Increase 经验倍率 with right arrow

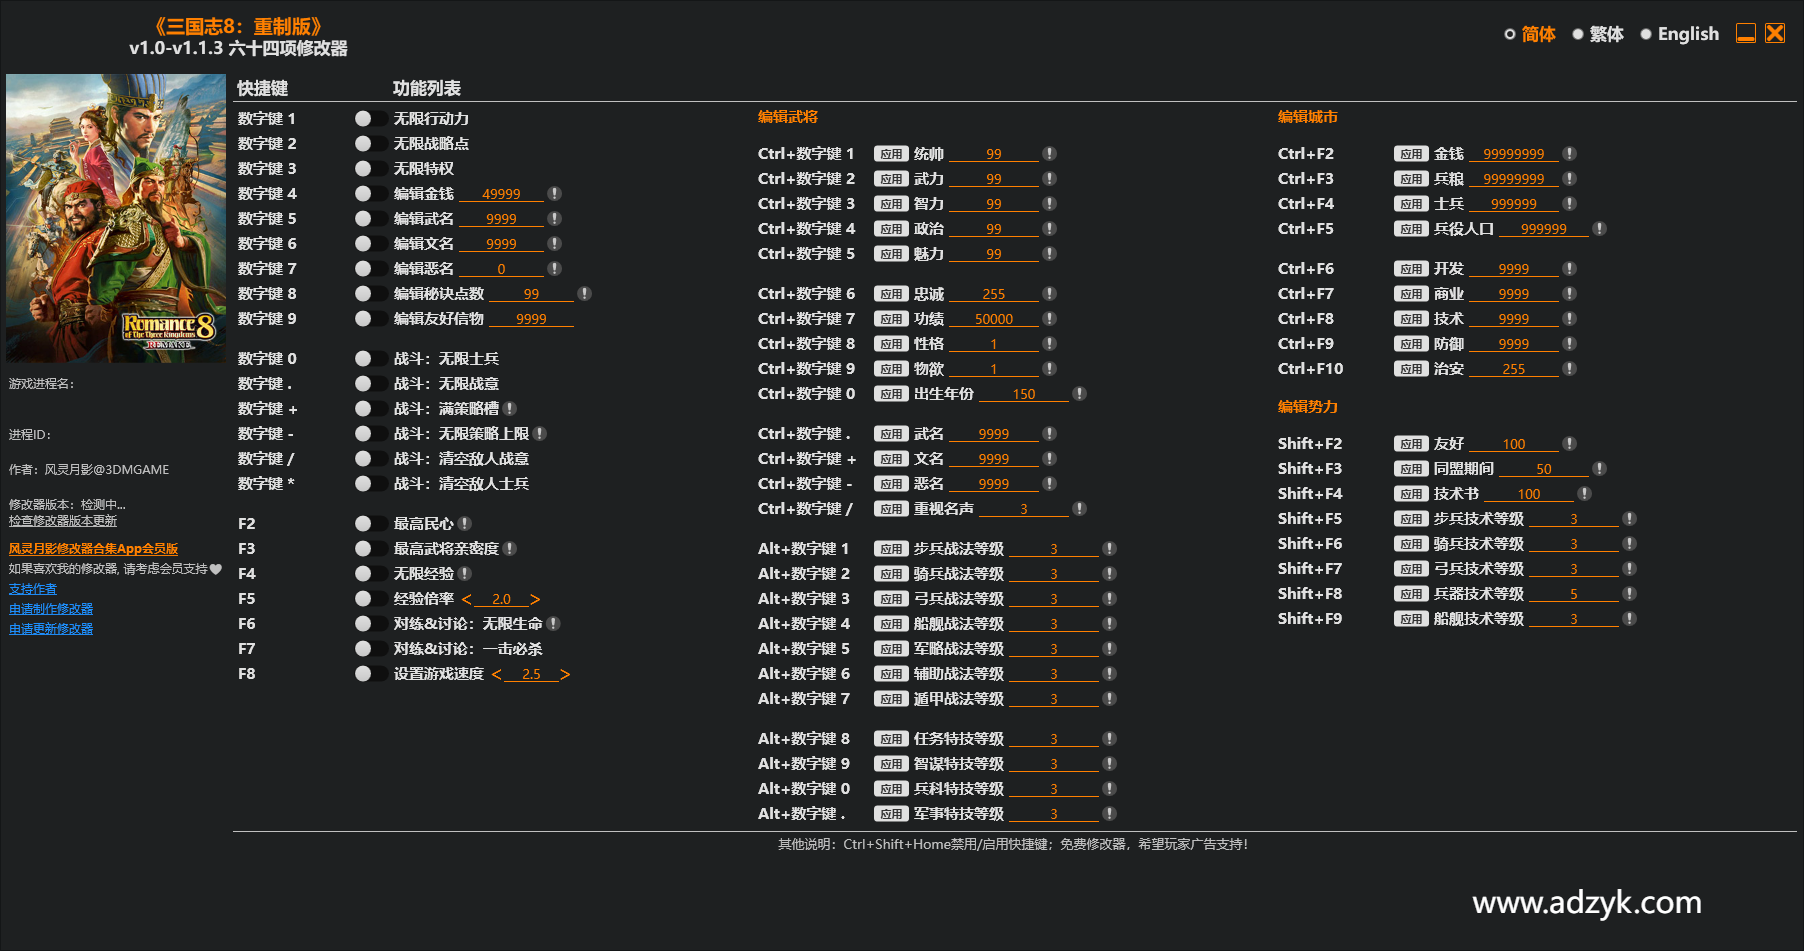coord(535,599)
